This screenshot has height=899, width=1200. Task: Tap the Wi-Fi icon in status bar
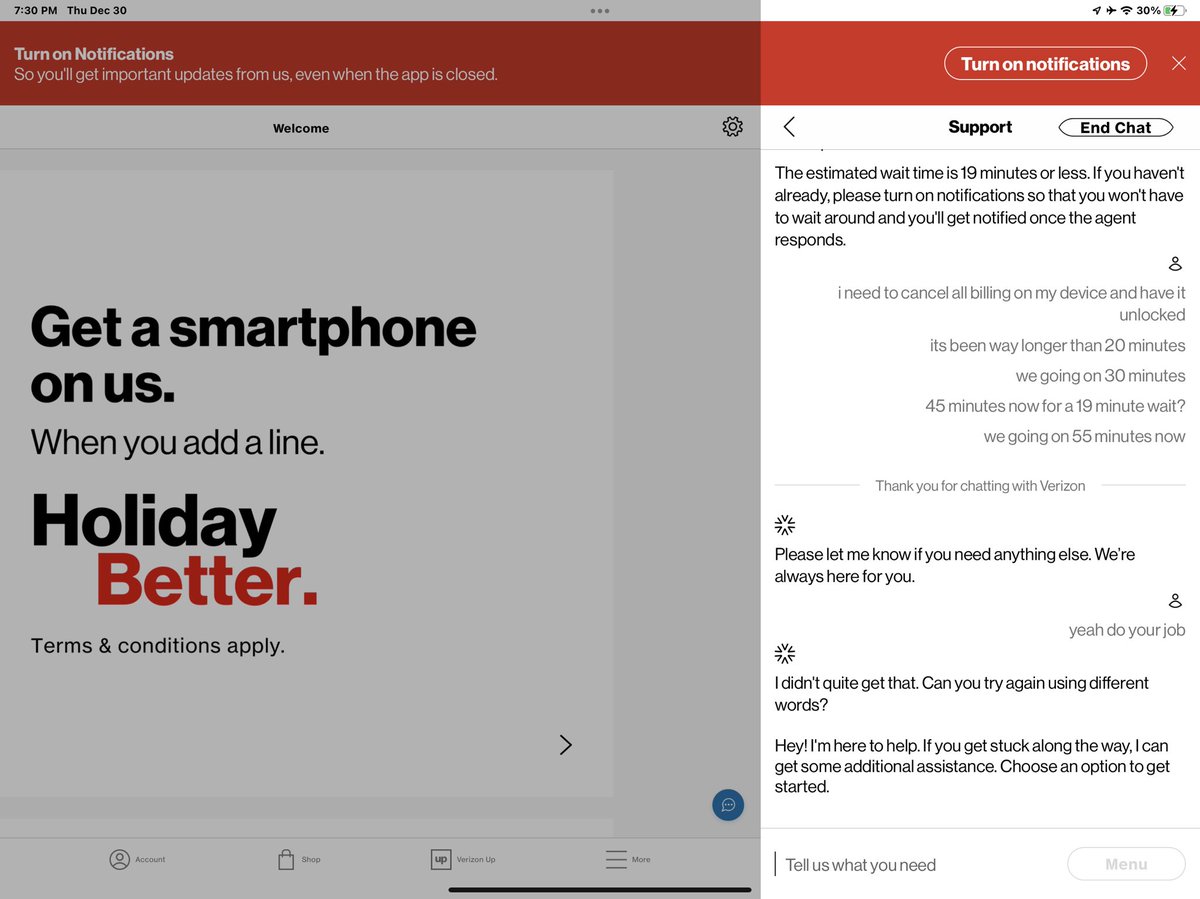click(x=1126, y=10)
